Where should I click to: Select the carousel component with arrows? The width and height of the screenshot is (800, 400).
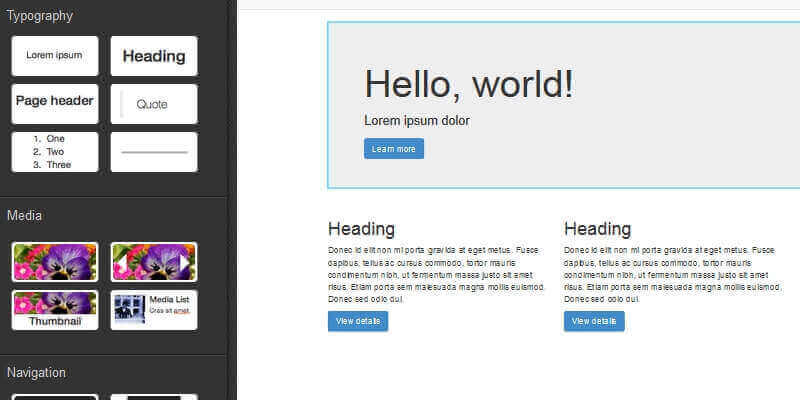[154, 262]
